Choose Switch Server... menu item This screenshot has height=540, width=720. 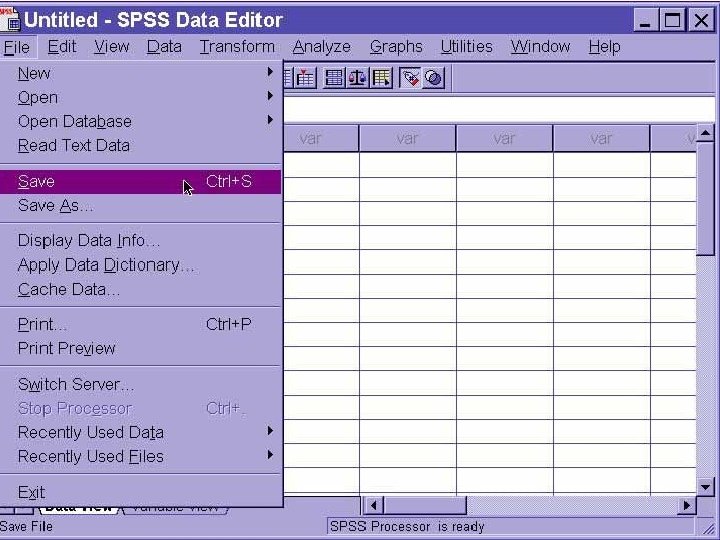tap(141, 384)
